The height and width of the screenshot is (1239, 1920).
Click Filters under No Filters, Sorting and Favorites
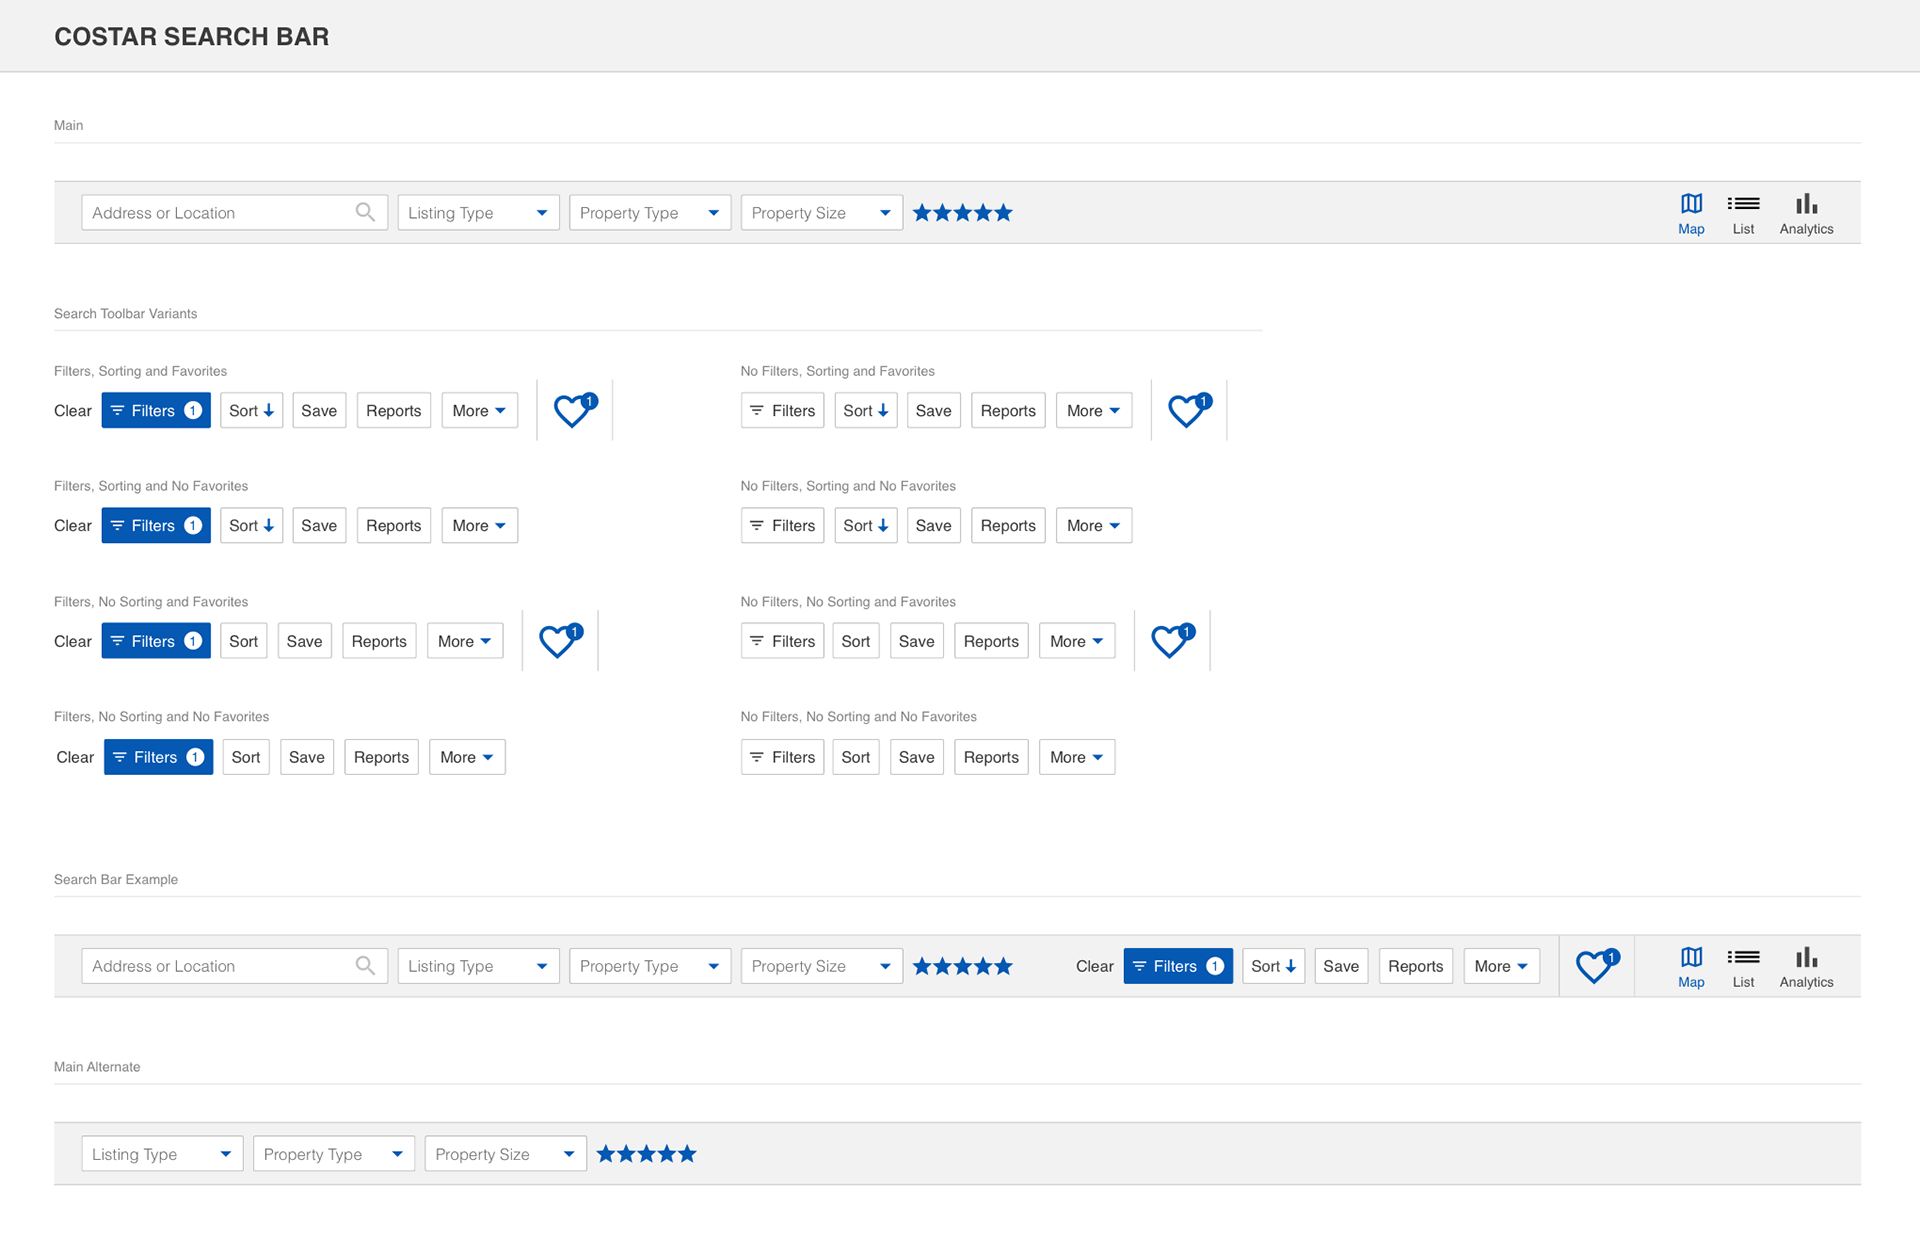782,410
